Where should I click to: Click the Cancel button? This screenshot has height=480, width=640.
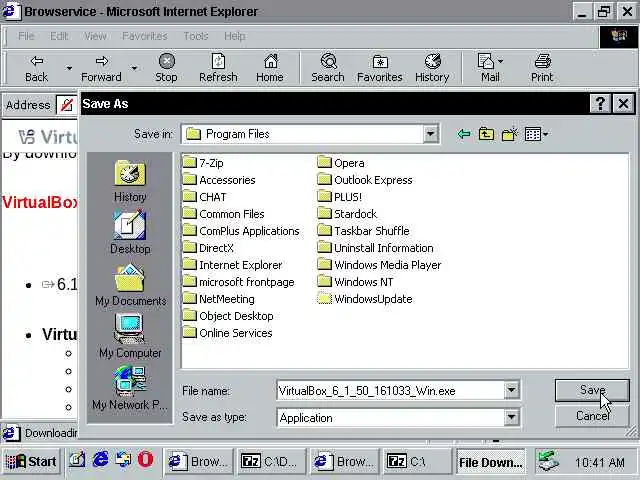[592, 416]
